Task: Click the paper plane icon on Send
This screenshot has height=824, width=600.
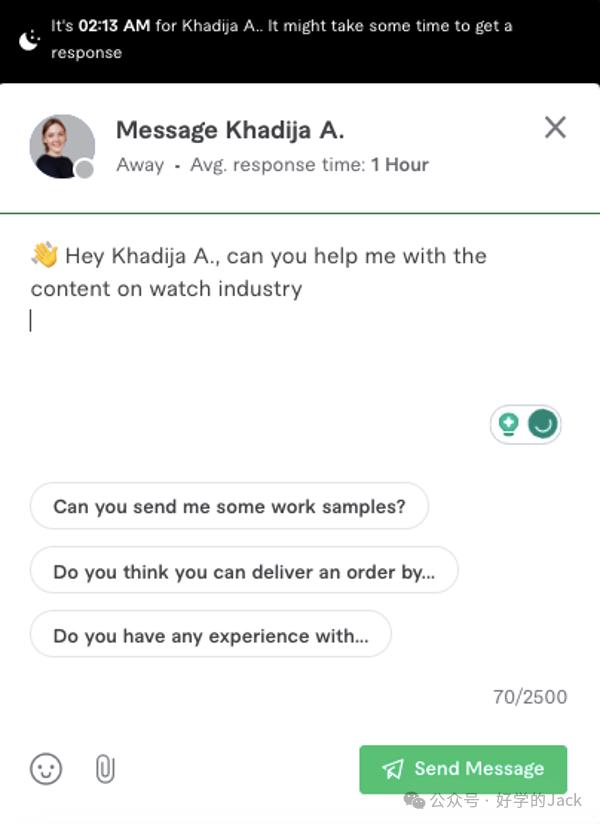Action: pyautogui.click(x=393, y=769)
